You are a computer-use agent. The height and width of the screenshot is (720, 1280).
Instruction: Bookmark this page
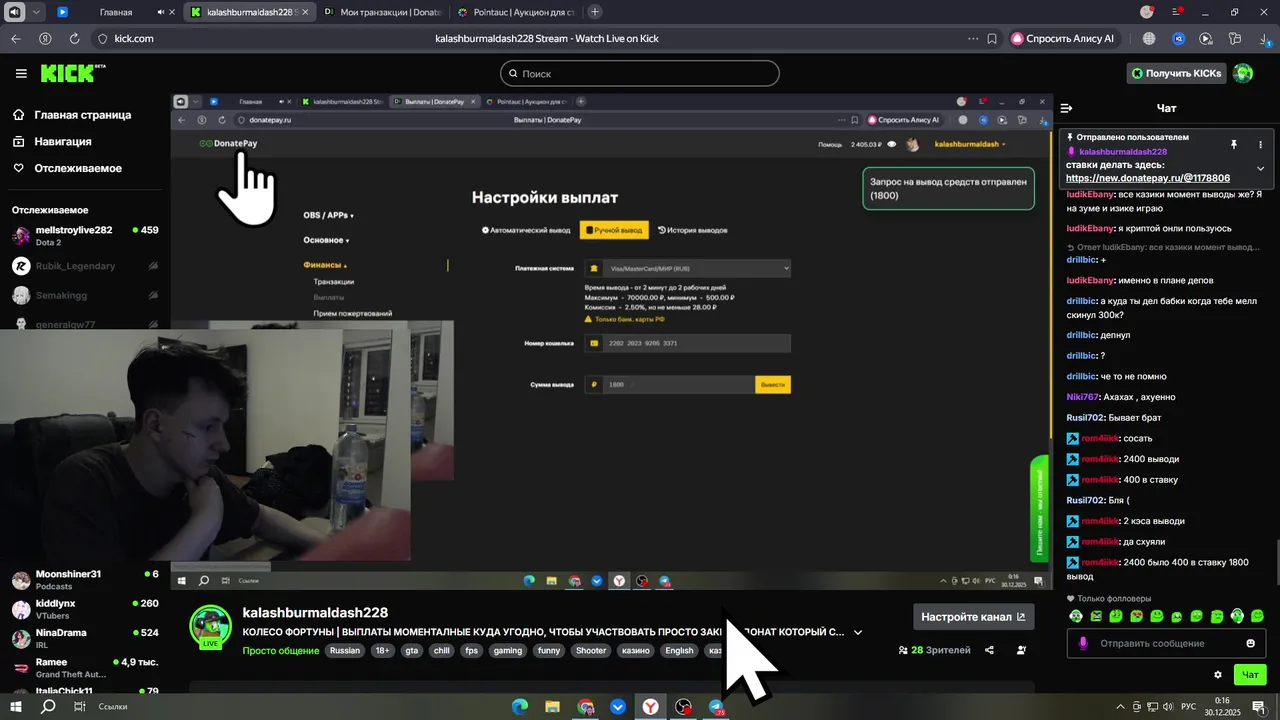point(992,38)
